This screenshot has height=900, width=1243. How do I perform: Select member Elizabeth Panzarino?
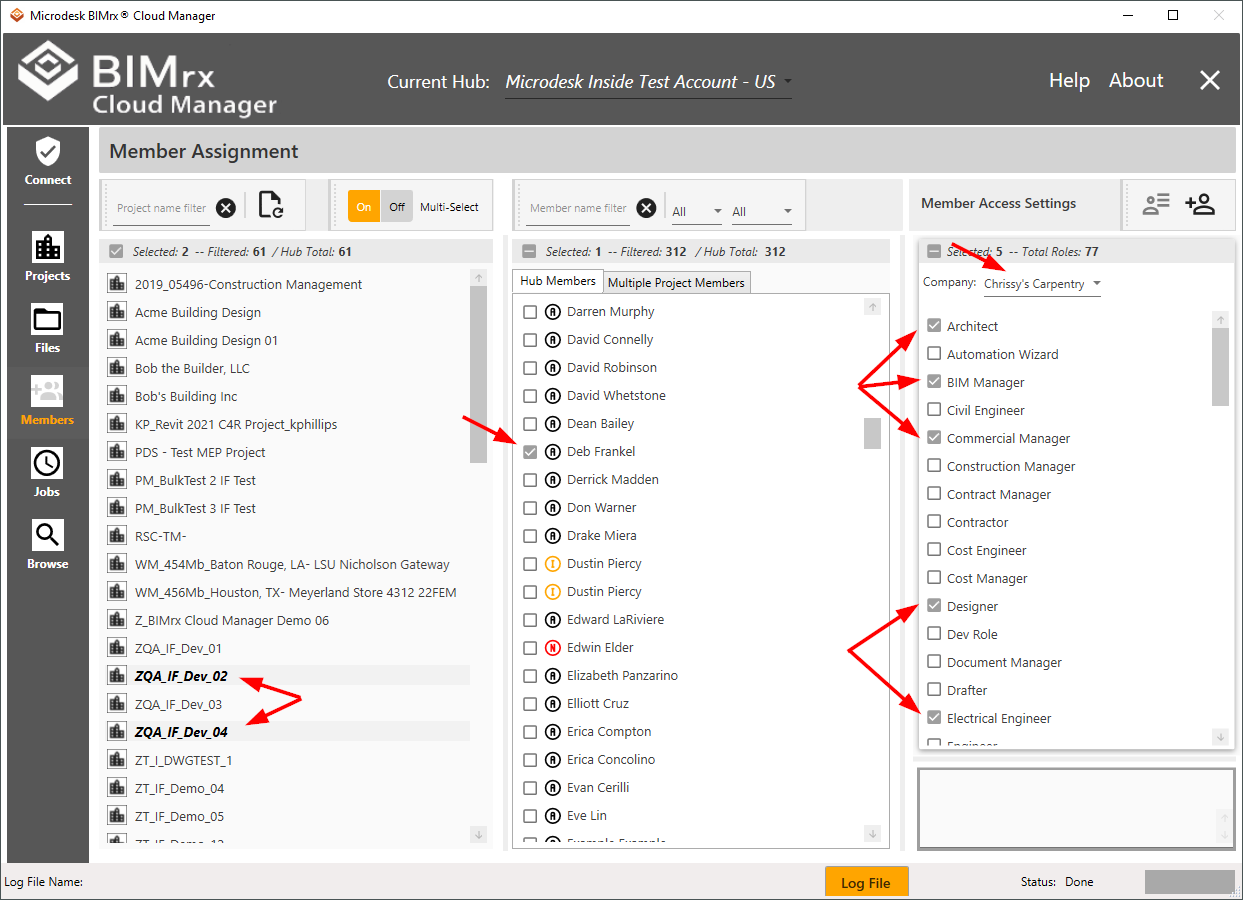[x=622, y=676]
